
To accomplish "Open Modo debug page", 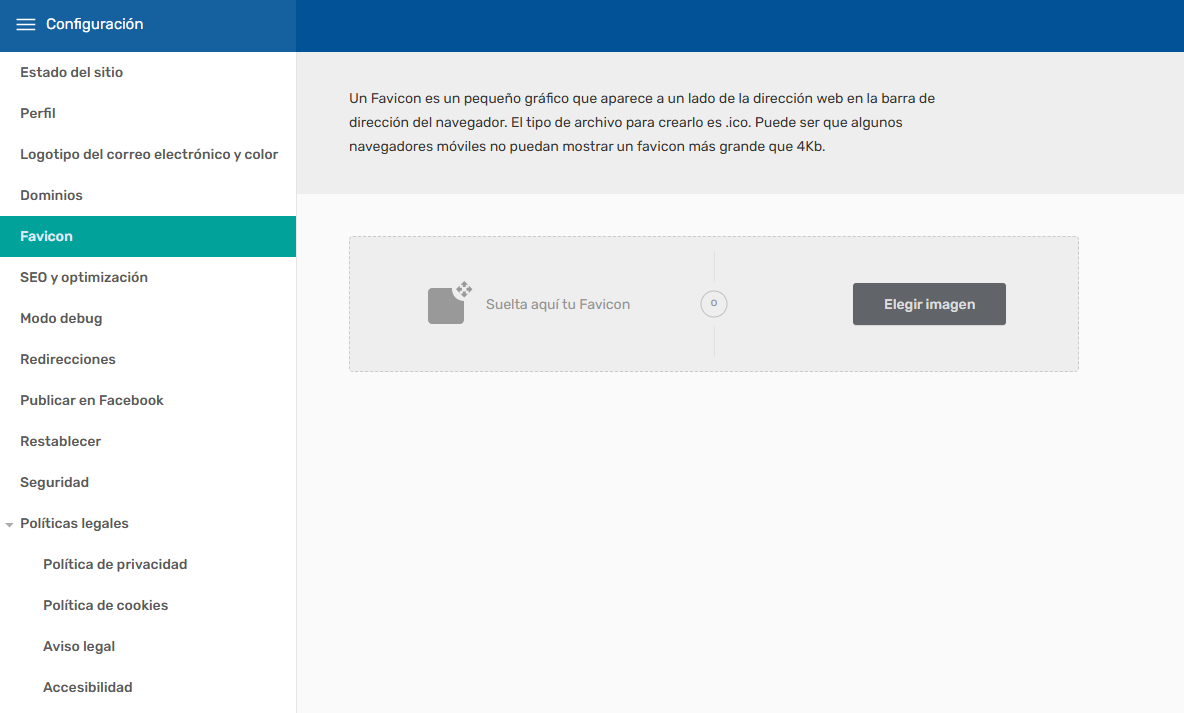I will (148, 318).
